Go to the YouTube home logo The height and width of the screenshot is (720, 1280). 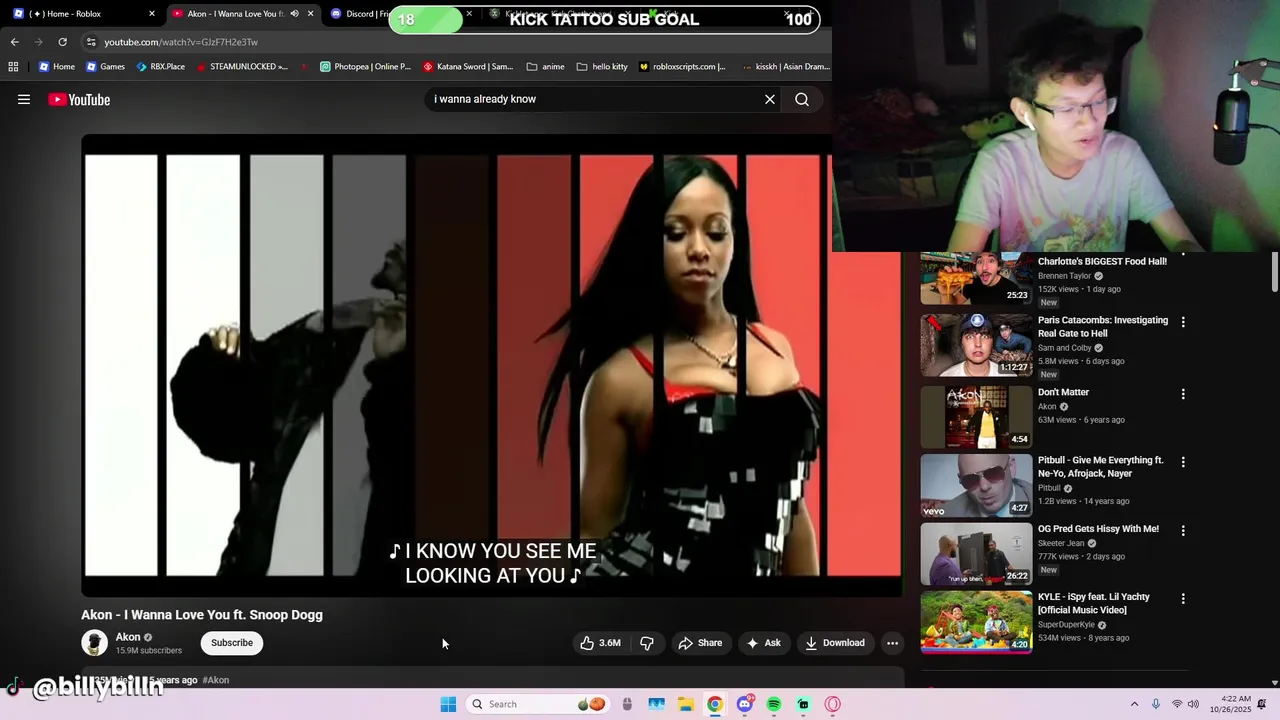pyautogui.click(x=79, y=99)
